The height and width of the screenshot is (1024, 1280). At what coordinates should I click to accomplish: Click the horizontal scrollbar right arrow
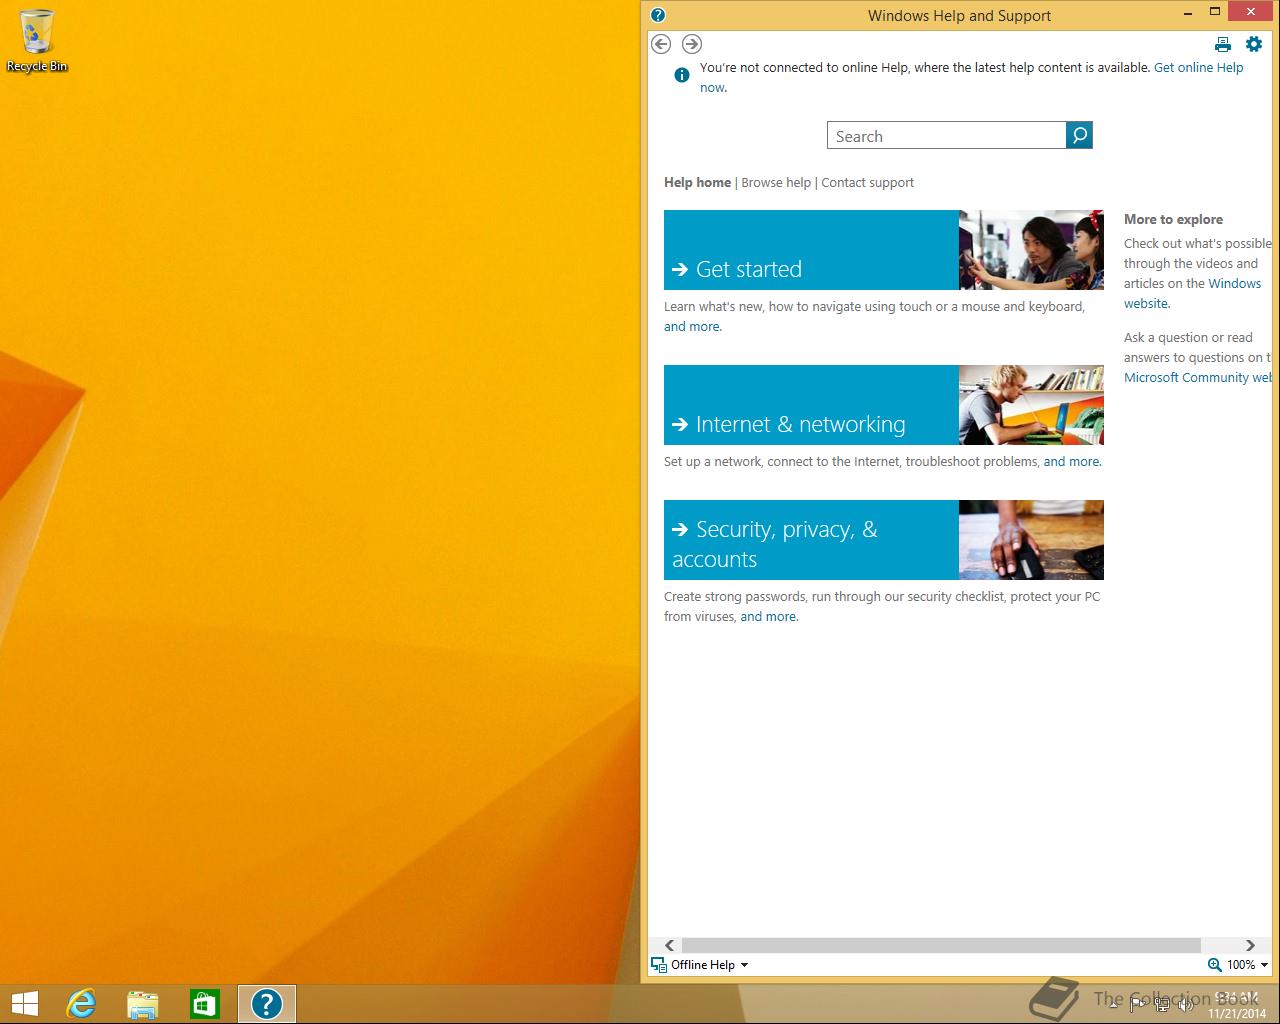[1250, 945]
